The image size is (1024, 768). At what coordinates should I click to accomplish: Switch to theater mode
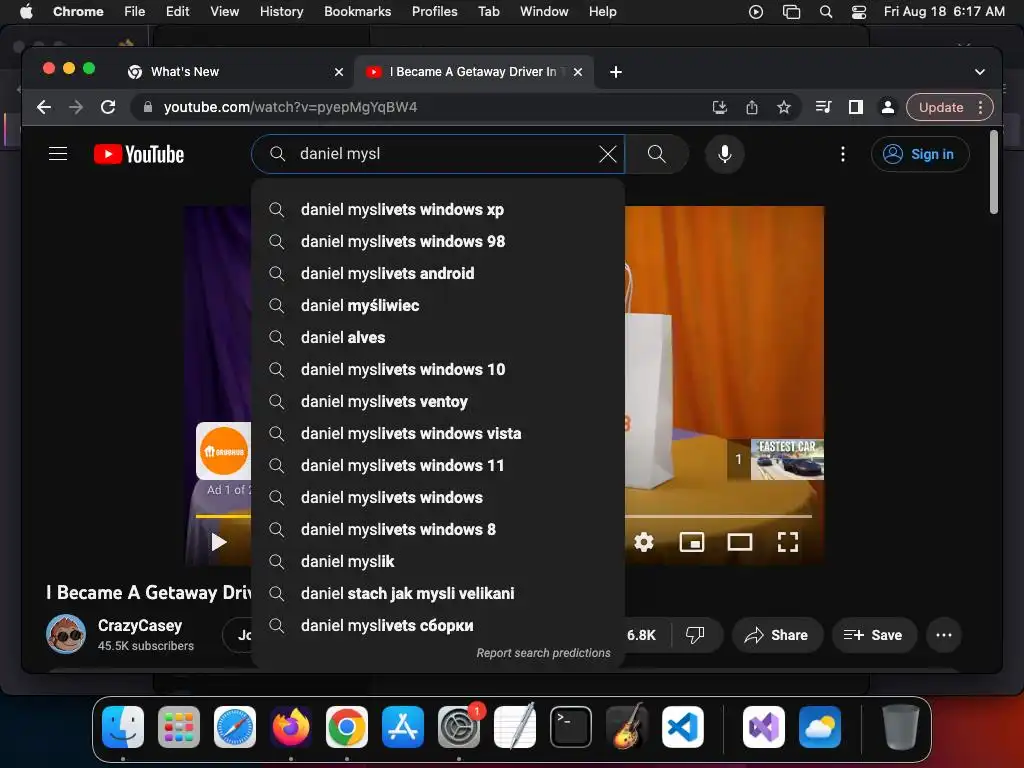coord(739,542)
